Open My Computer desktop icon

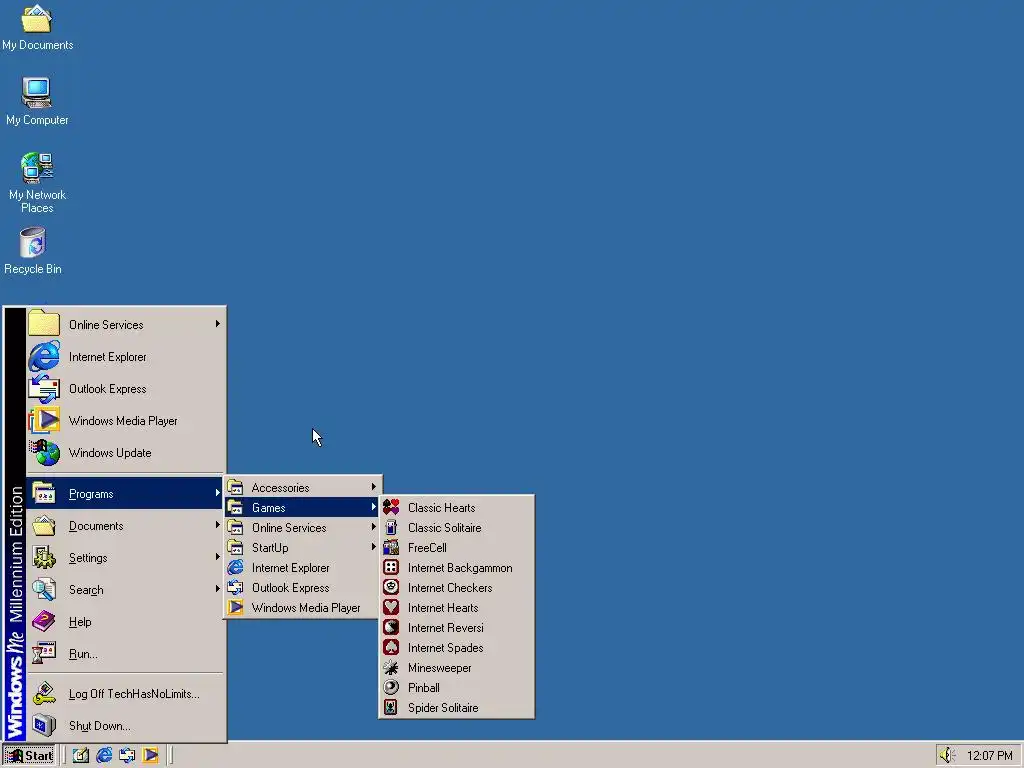pyautogui.click(x=37, y=101)
